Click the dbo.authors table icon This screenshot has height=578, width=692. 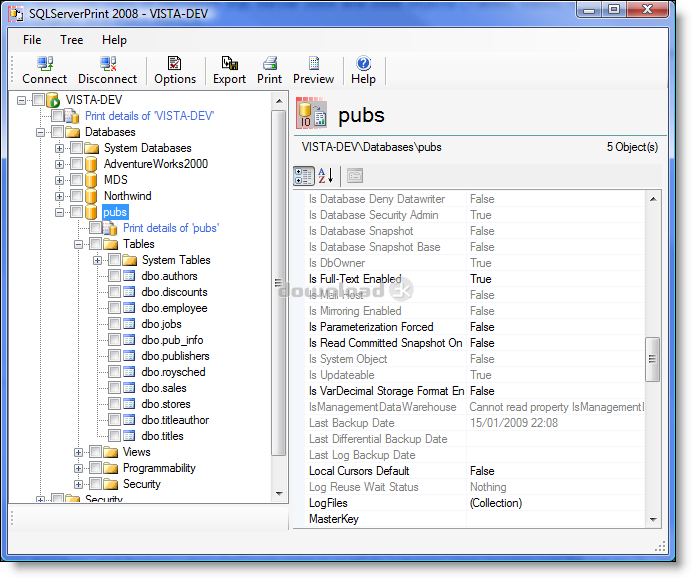pyautogui.click(x=129, y=276)
